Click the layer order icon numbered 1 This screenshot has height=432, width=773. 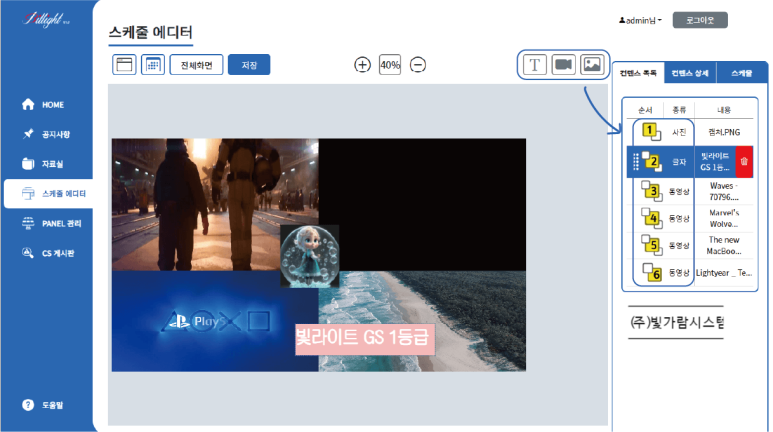(652, 132)
